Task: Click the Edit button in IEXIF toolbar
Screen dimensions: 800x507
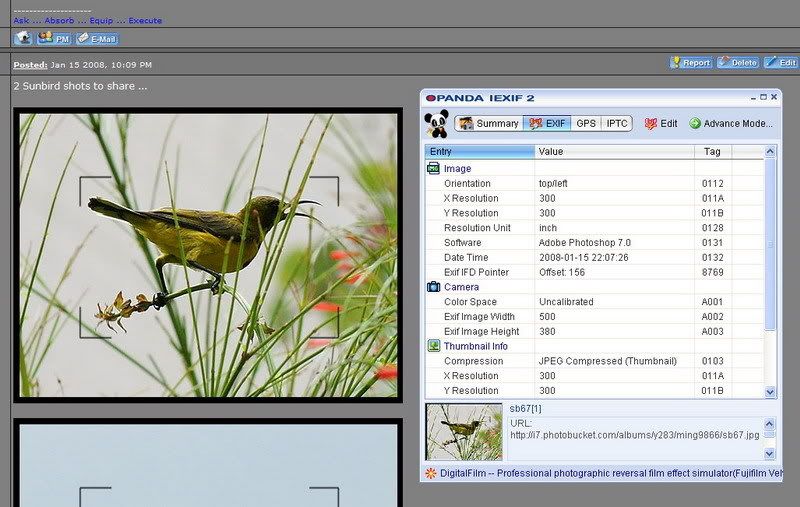Action: [660, 123]
